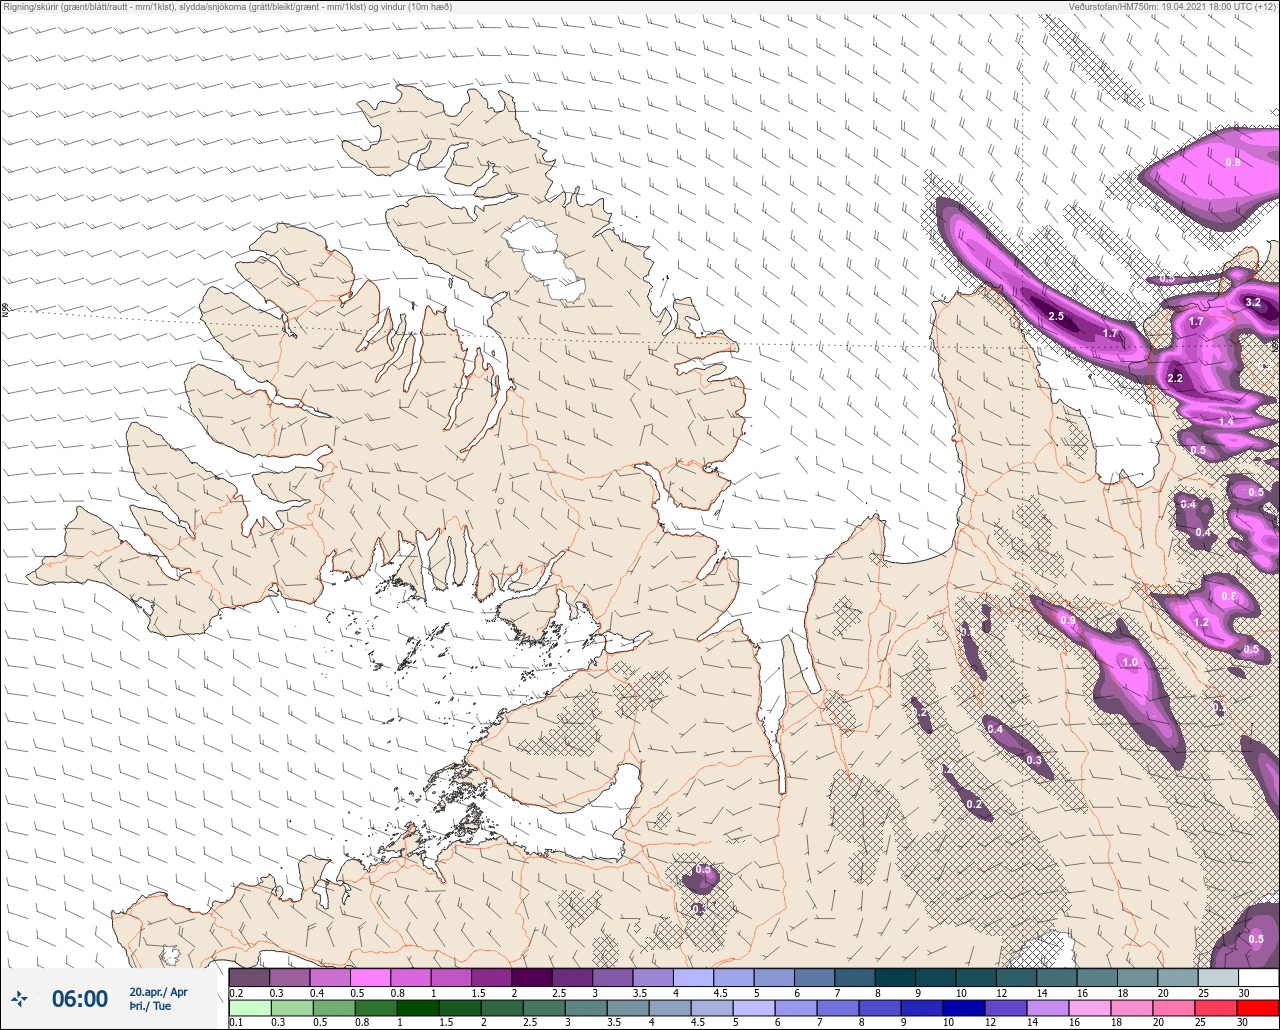
Task: Click the 1.2 precipitation value on the map
Action: [x=1202, y=622]
